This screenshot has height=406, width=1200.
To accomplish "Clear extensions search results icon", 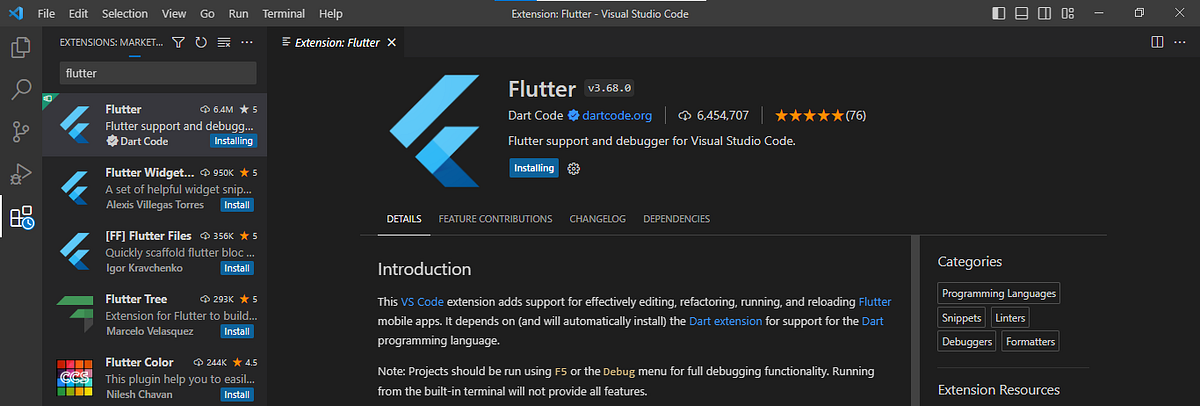I will pyautogui.click(x=224, y=42).
